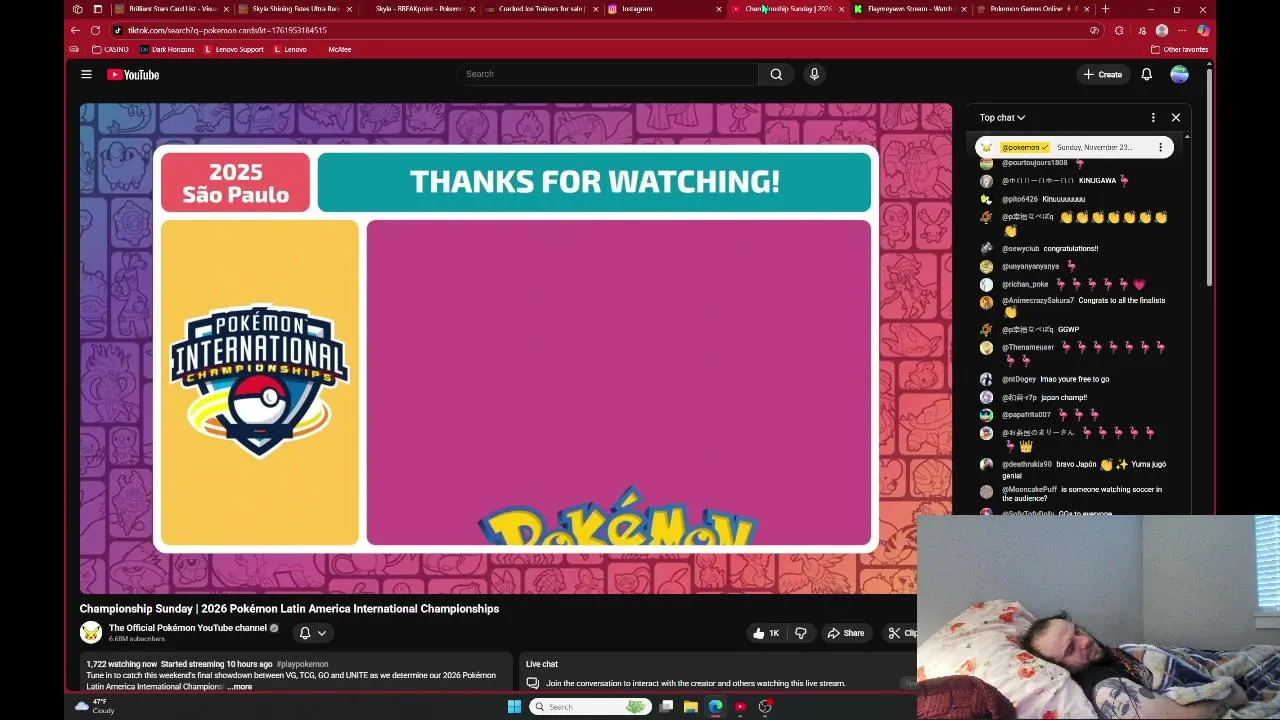Viewport: 1280px width, 720px height.
Task: Open The Official Pokémon YouTube channel avatar
Action: pyautogui.click(x=91, y=633)
